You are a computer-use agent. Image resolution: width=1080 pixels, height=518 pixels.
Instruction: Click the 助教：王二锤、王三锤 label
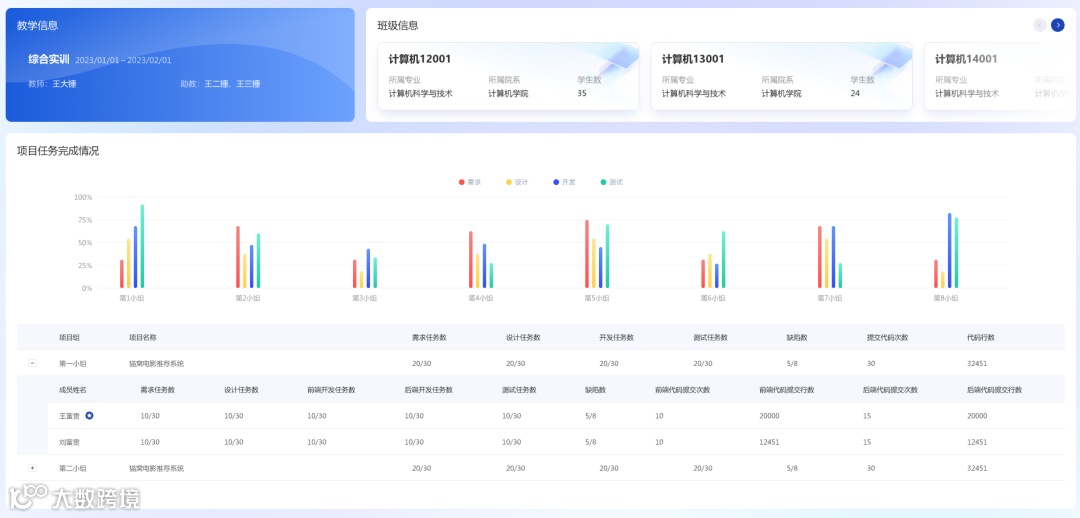point(220,84)
